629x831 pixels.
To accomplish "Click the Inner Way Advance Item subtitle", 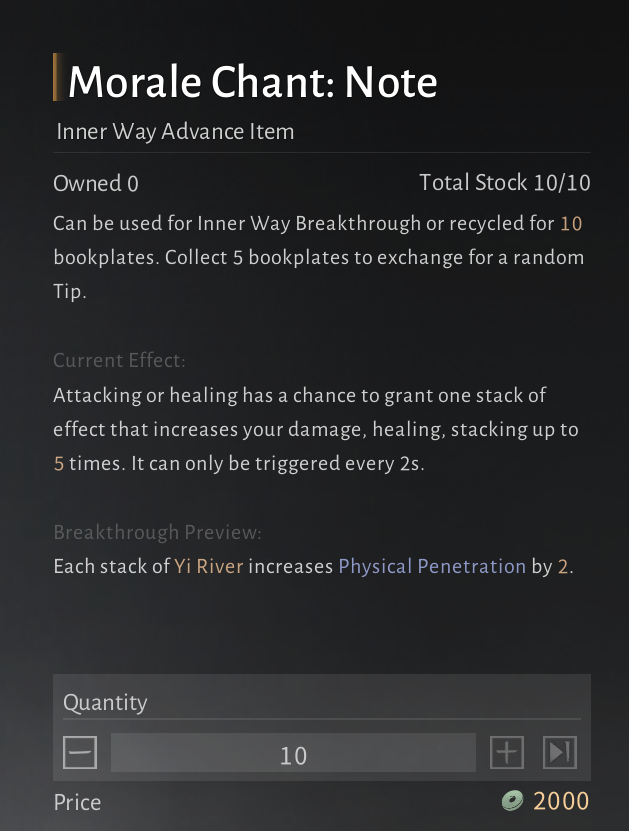I will click(x=175, y=132).
